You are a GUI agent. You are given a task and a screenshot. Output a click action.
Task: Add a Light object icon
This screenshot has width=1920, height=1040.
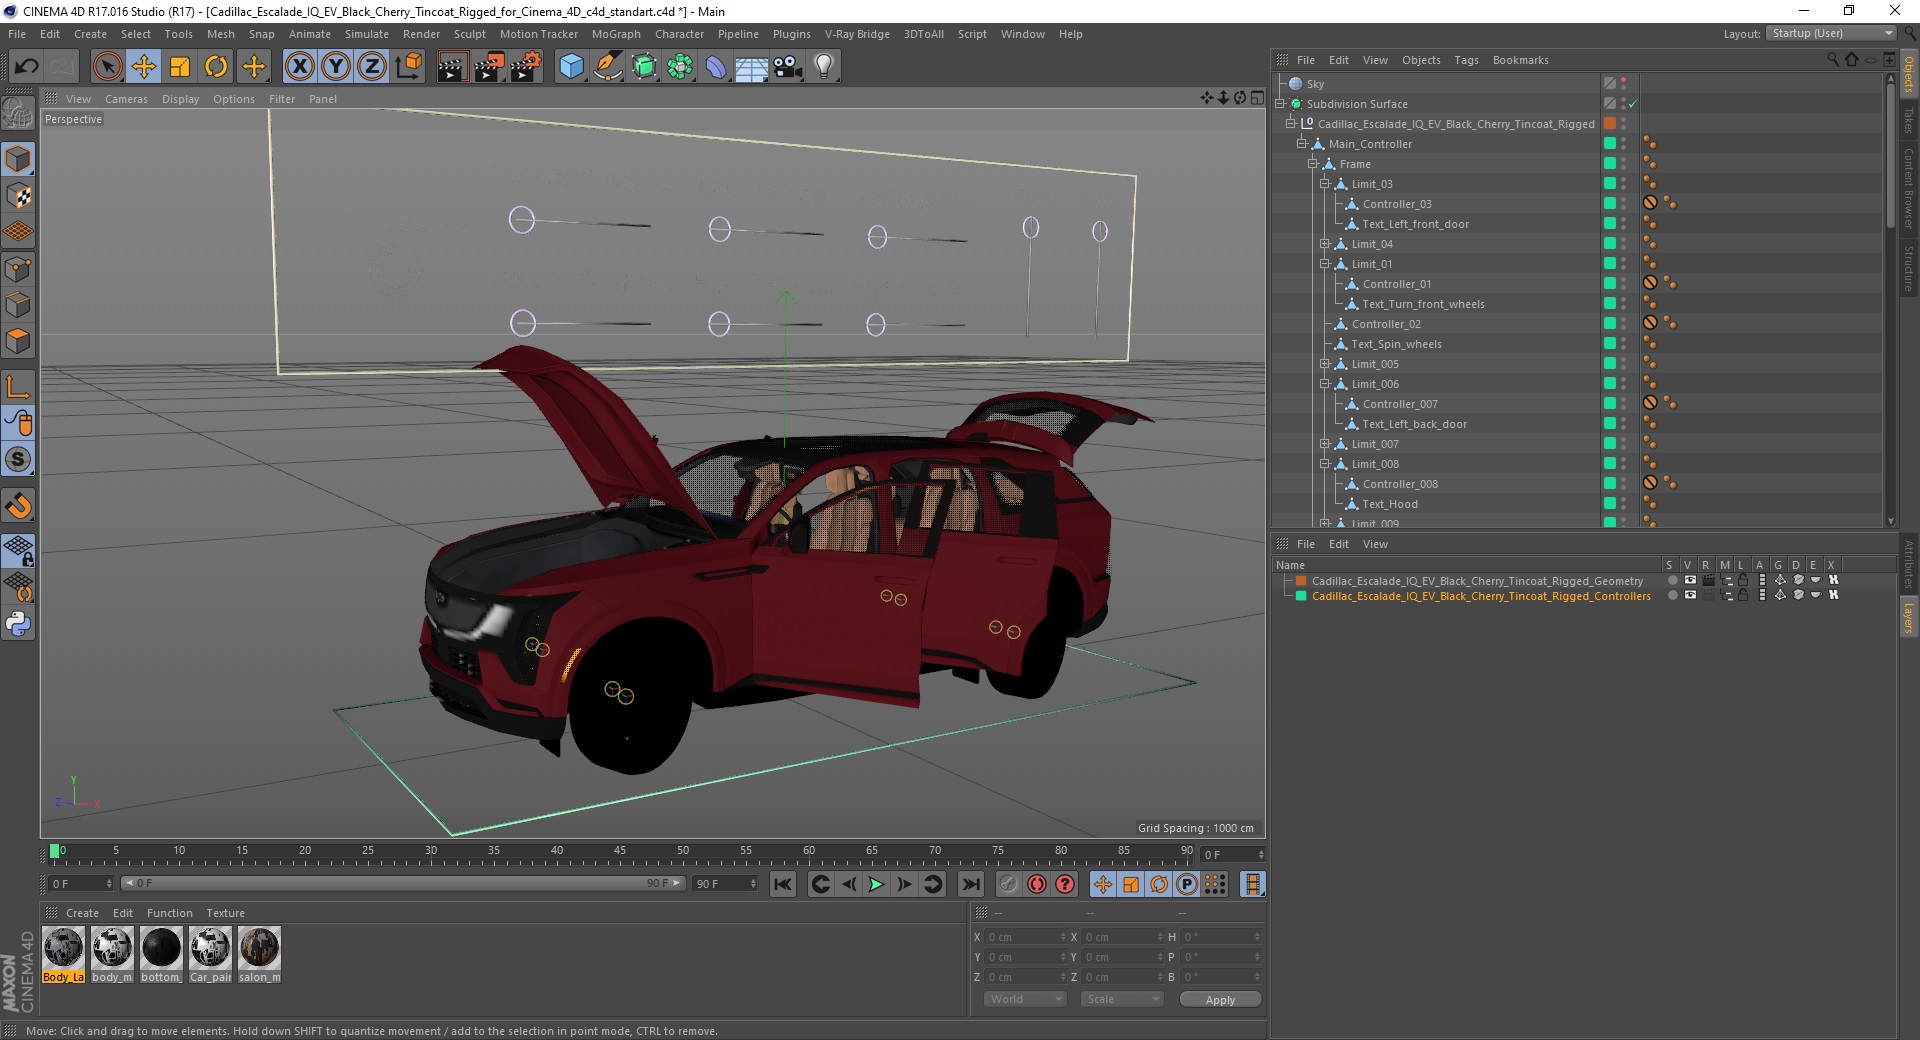click(x=824, y=67)
